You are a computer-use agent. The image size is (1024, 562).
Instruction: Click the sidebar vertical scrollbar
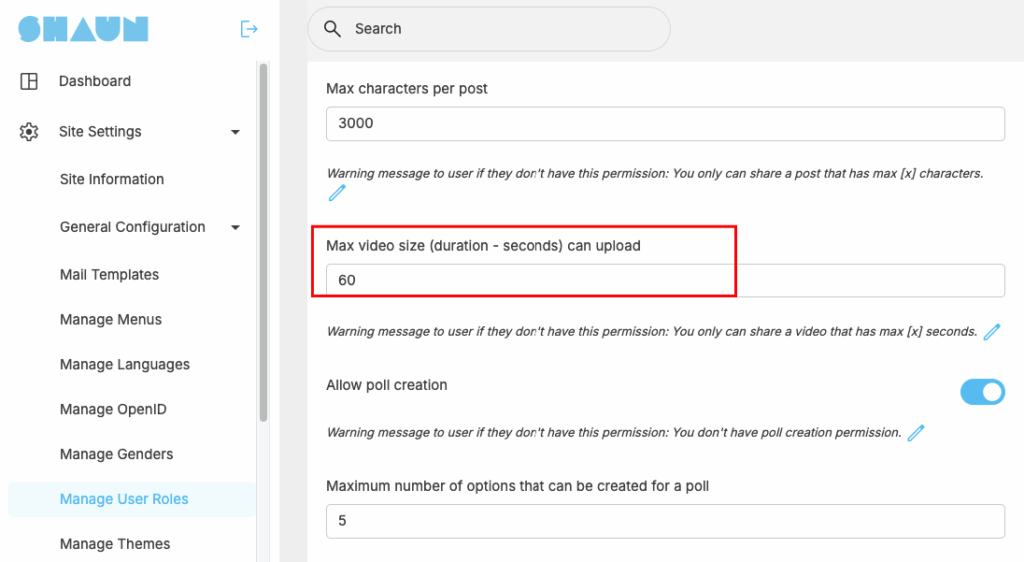(x=263, y=243)
